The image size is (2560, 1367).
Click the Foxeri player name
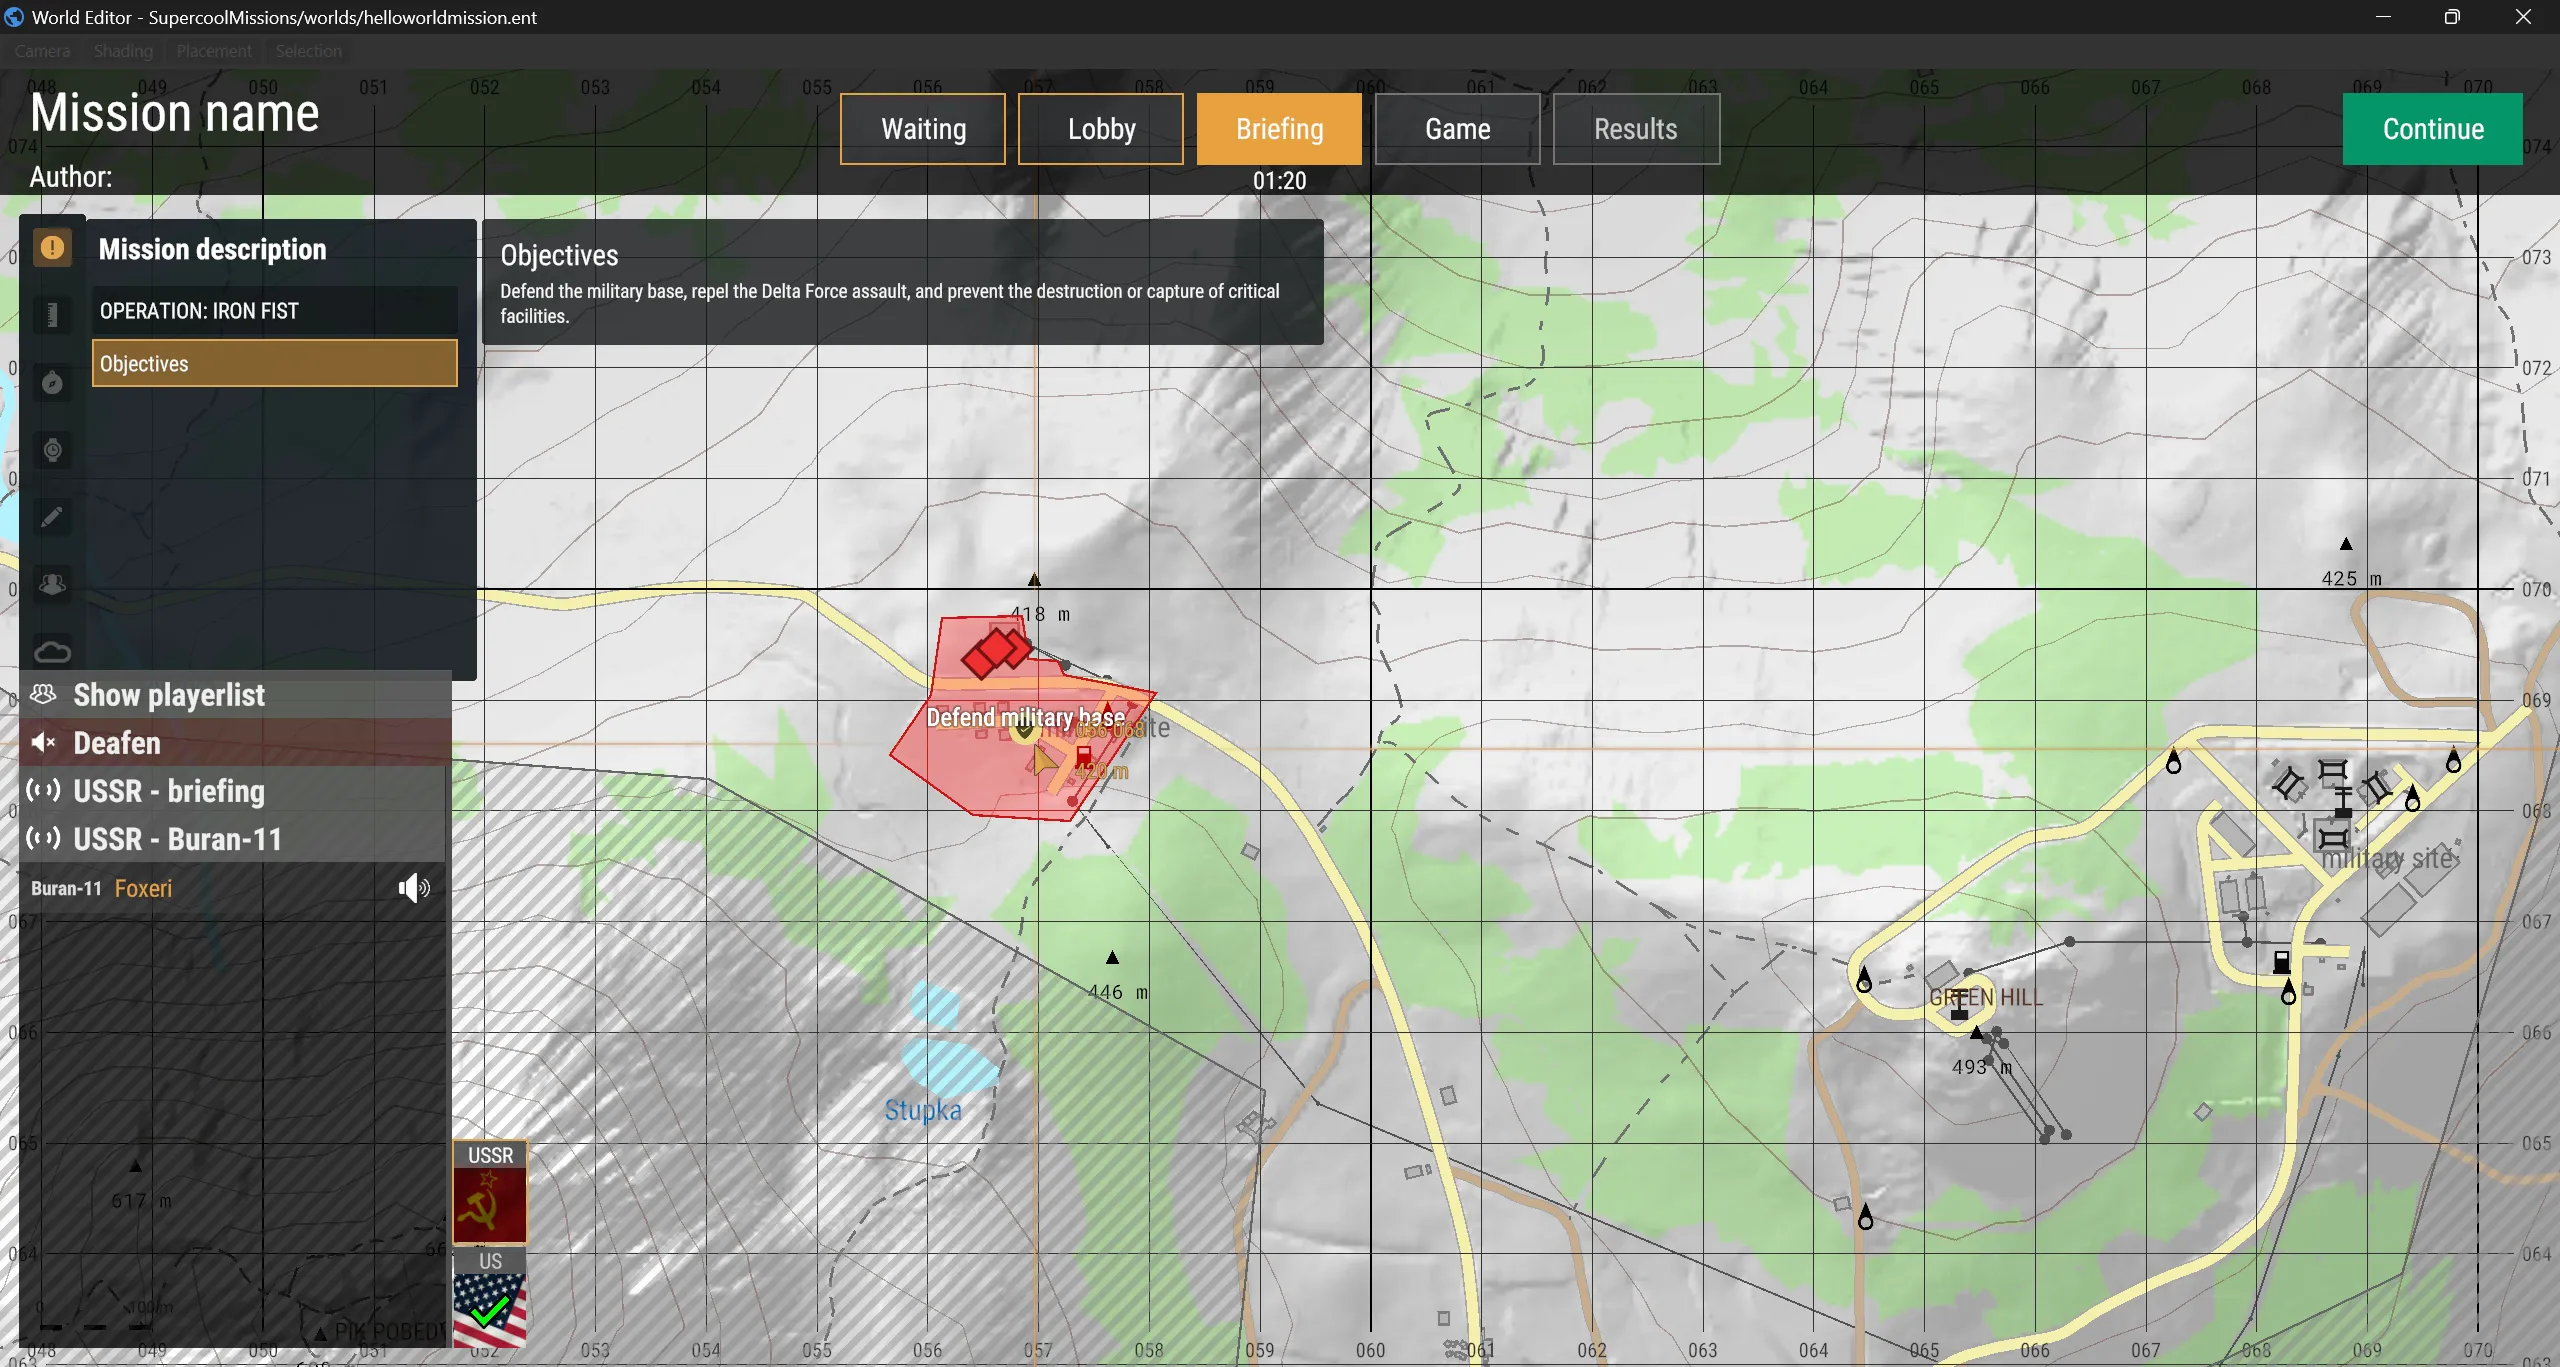pos(143,888)
